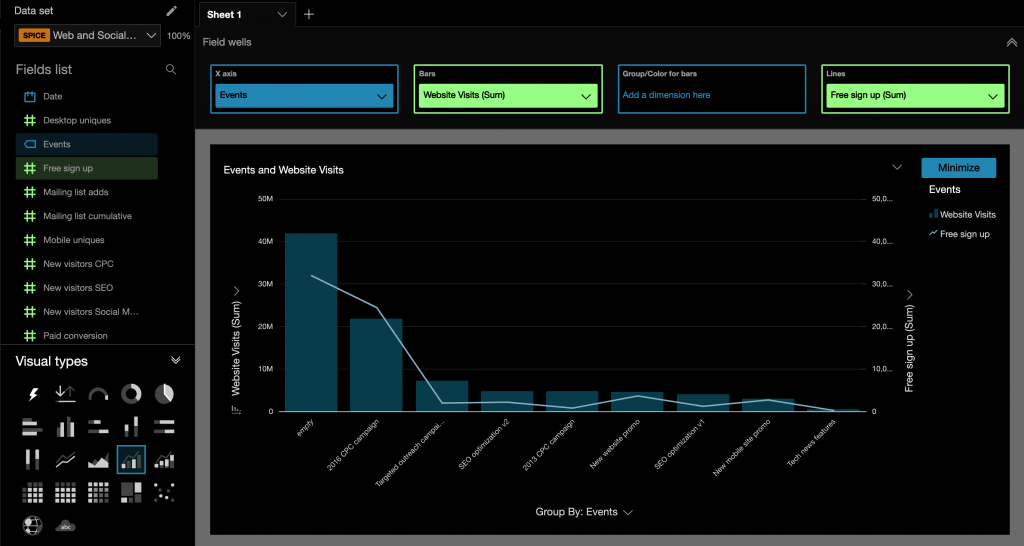Select the Mailing list adds field
Image resolution: width=1024 pixels, height=546 pixels.
pyautogui.click(x=76, y=192)
